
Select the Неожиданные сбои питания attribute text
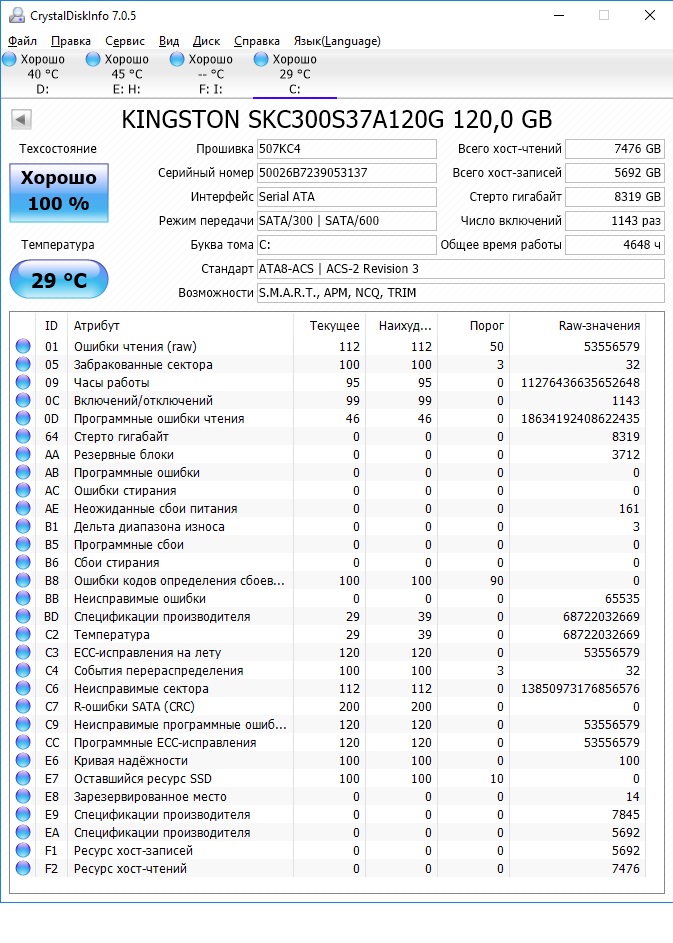click(155, 509)
